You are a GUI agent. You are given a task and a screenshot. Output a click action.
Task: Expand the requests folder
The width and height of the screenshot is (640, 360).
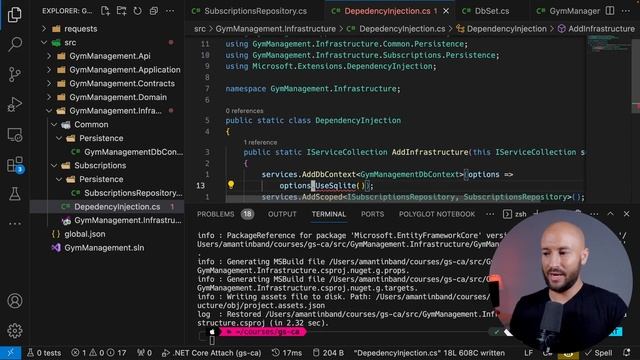pyautogui.click(x=44, y=29)
